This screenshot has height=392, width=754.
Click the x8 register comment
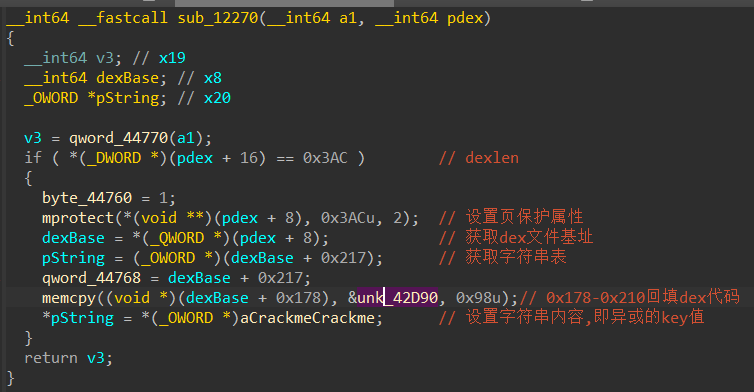click(213, 78)
